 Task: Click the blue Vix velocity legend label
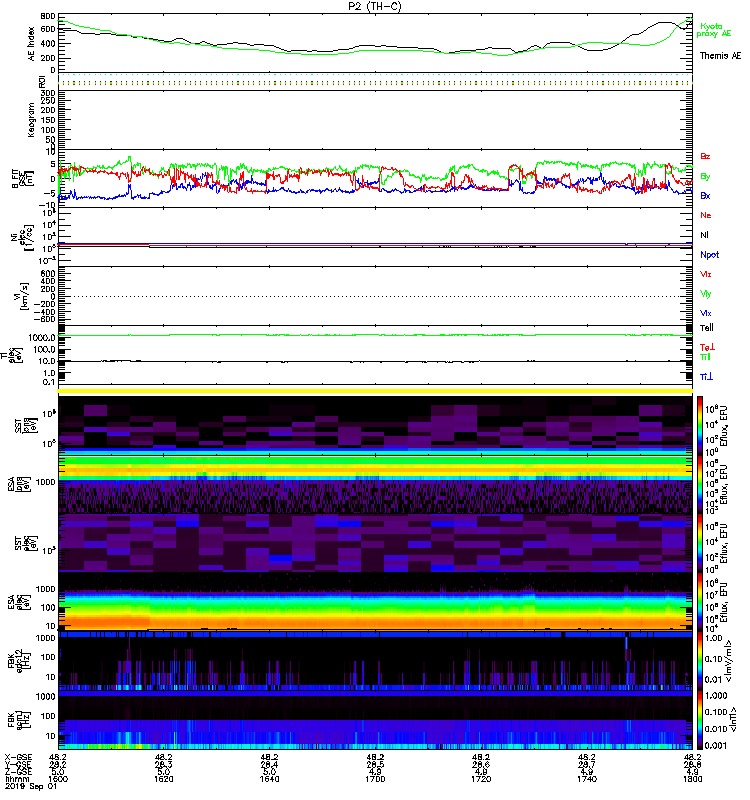click(x=705, y=313)
